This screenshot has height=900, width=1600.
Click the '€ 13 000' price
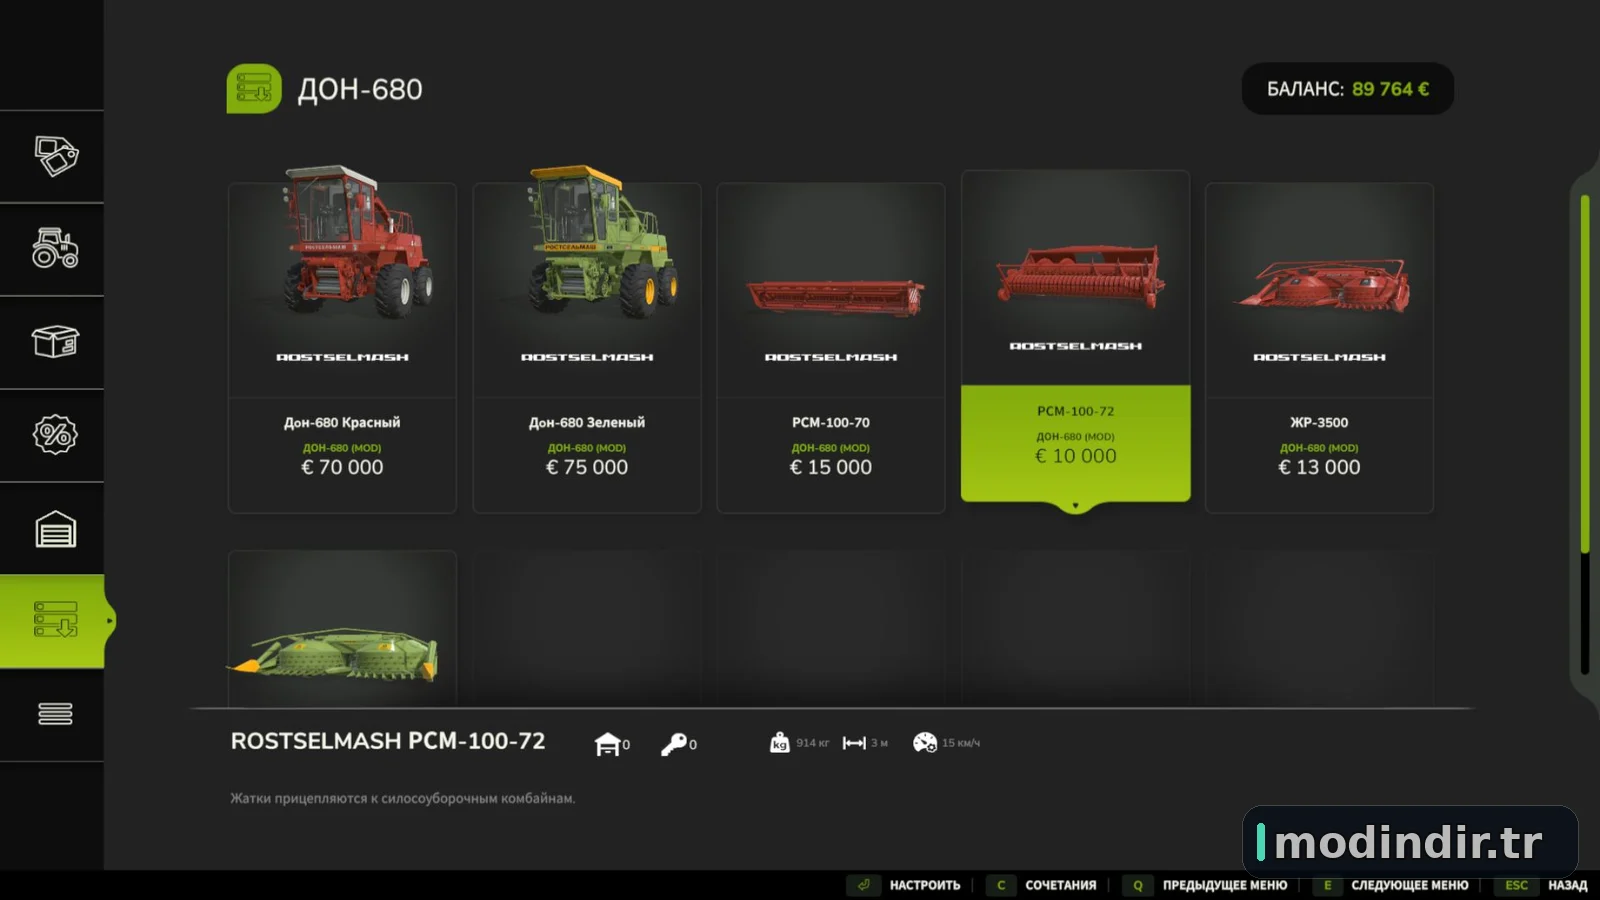coord(1319,467)
